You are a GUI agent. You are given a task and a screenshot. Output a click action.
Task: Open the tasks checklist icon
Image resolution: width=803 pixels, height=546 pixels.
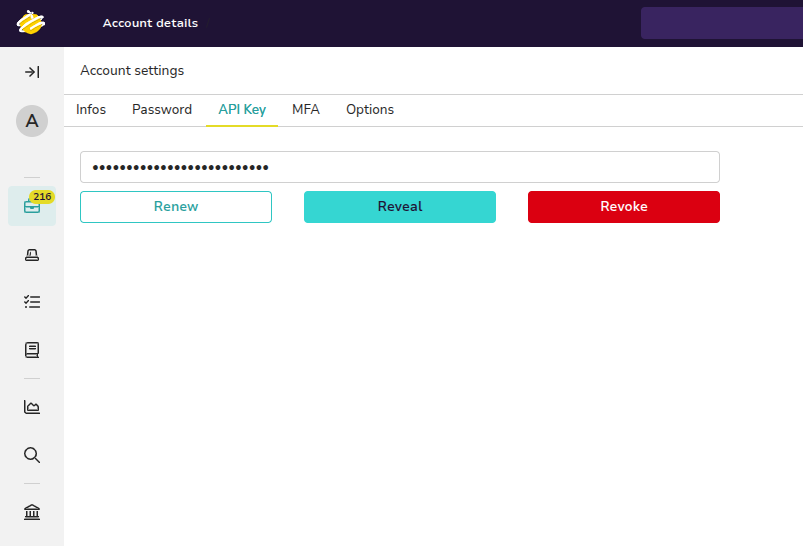(x=32, y=302)
